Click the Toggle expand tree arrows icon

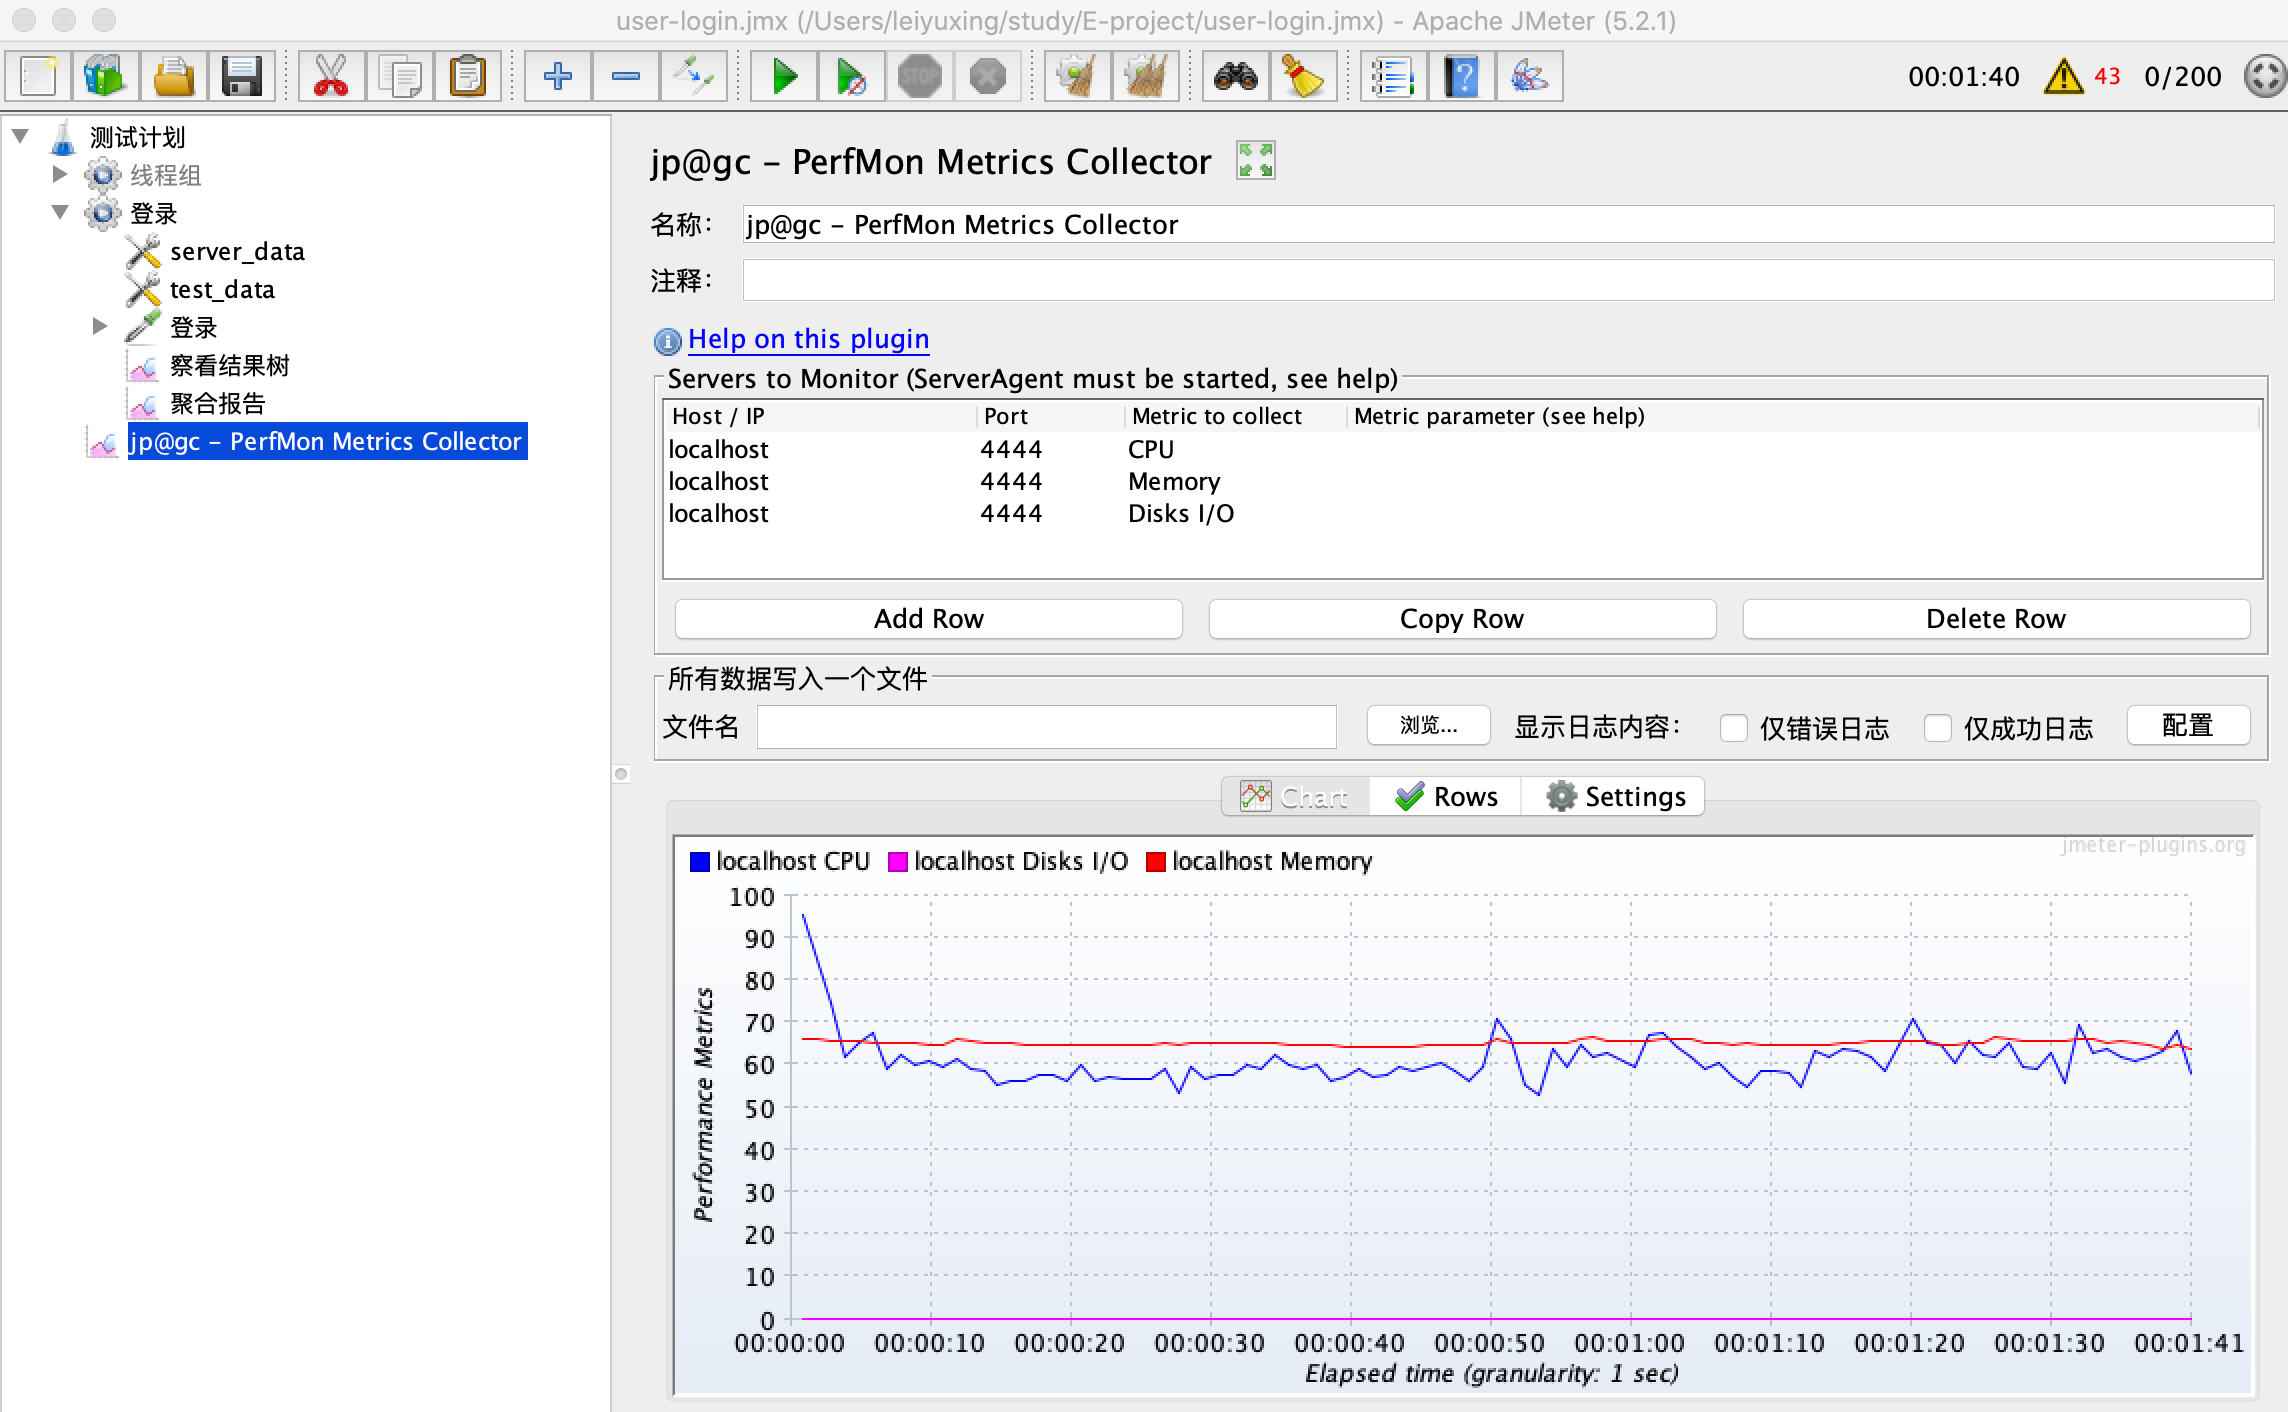click(x=693, y=77)
